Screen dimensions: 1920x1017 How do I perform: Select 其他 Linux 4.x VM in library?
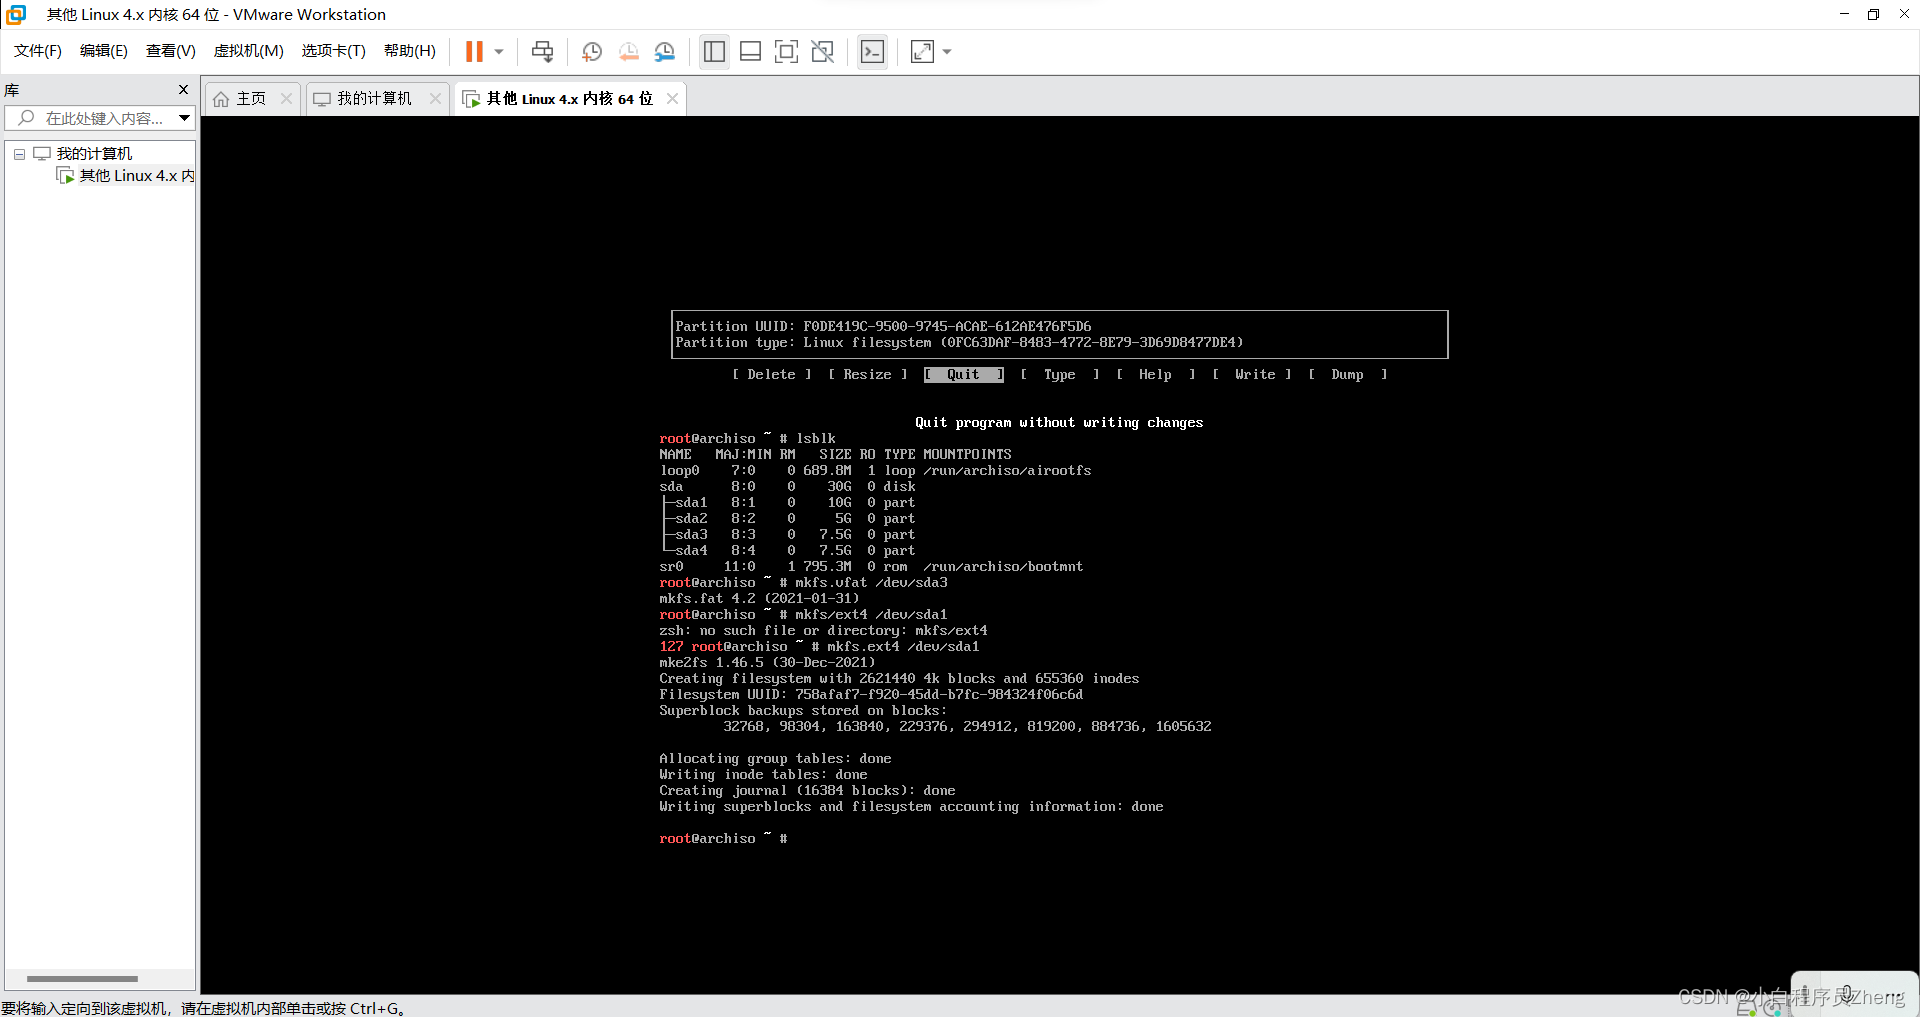click(x=127, y=176)
